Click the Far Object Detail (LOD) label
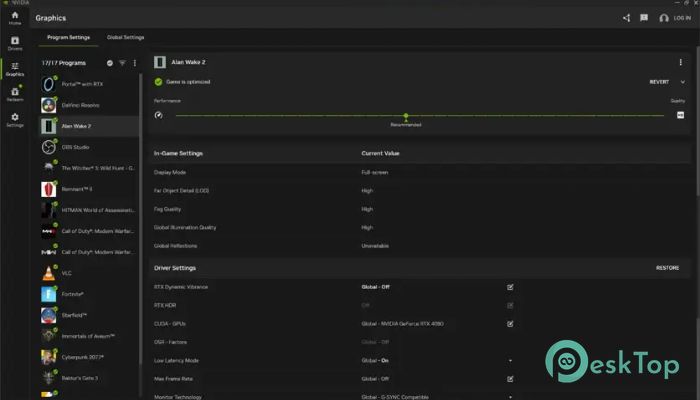The image size is (700, 400). click(x=181, y=191)
